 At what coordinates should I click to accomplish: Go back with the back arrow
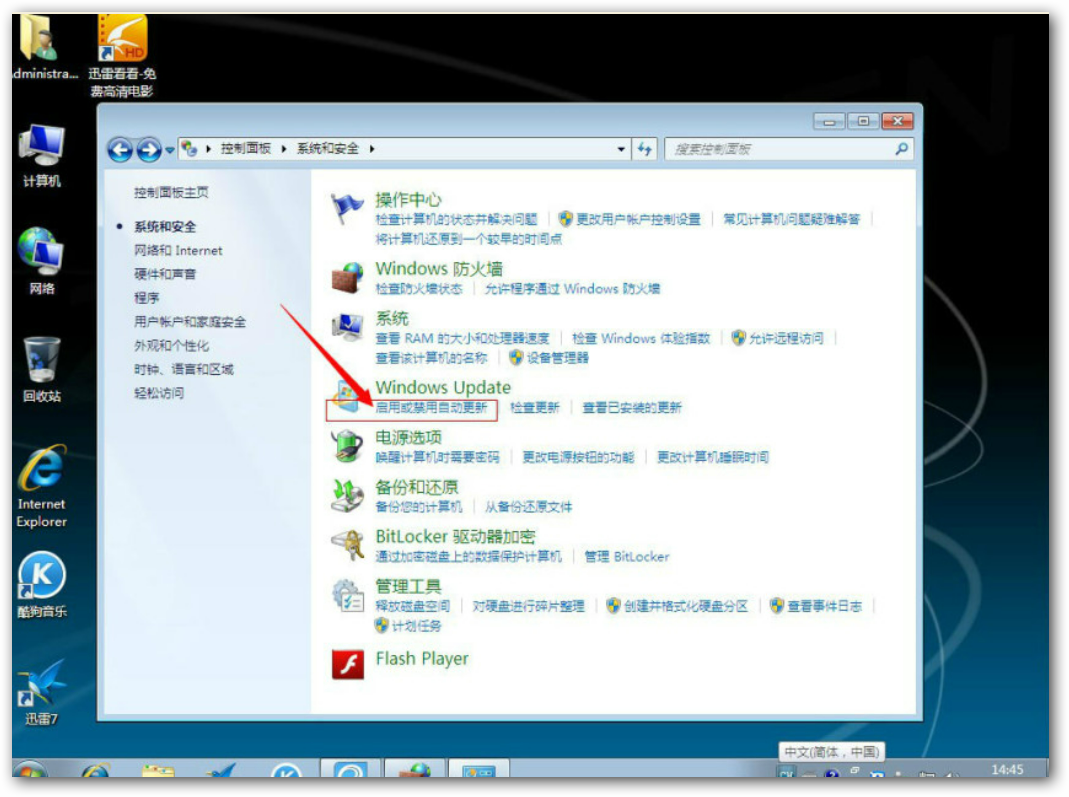120,149
